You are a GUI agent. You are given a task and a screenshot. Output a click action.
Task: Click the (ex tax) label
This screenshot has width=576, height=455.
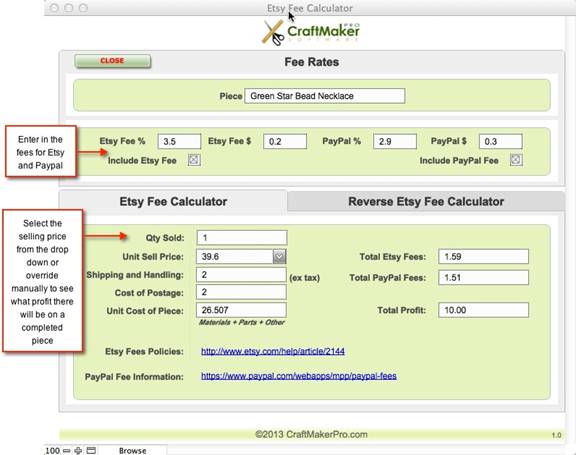click(305, 278)
